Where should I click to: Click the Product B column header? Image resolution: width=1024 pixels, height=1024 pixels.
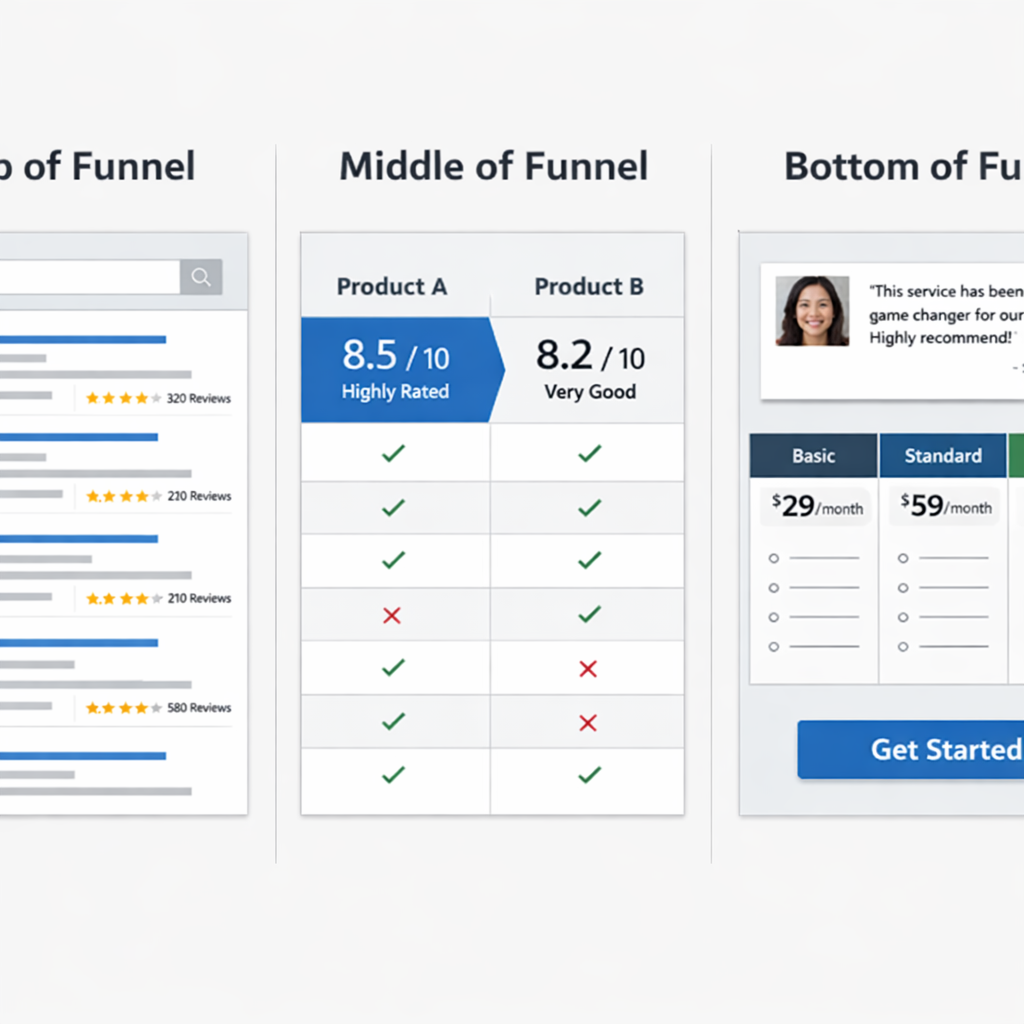(x=589, y=287)
